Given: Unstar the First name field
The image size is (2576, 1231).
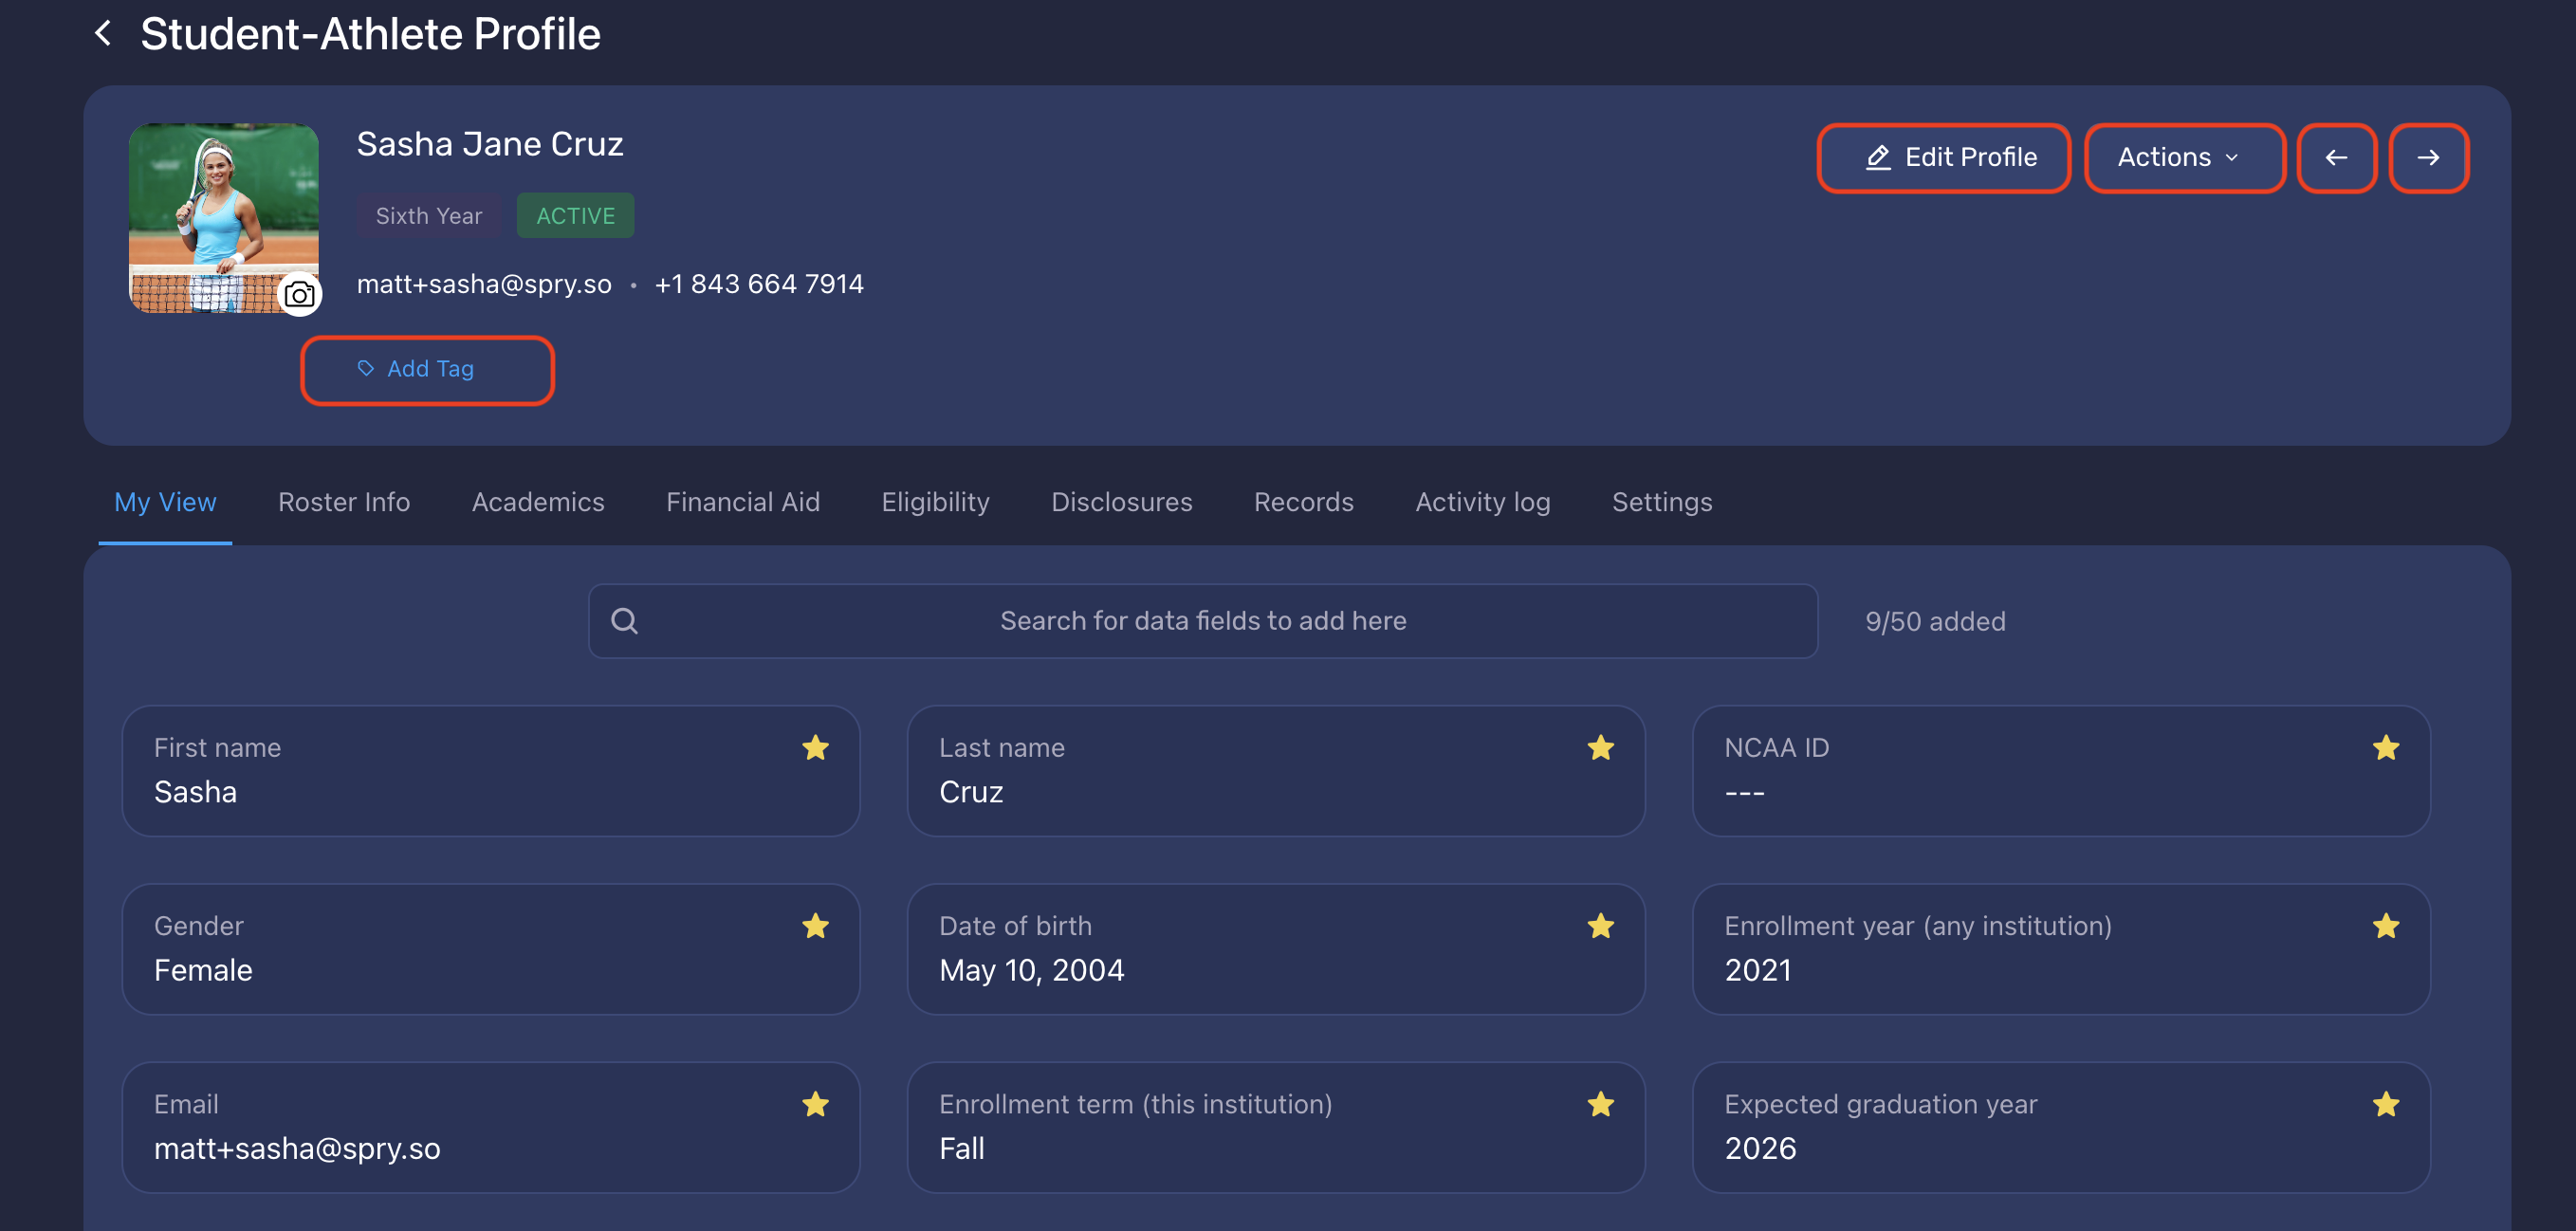Looking at the screenshot, I should coord(815,747).
